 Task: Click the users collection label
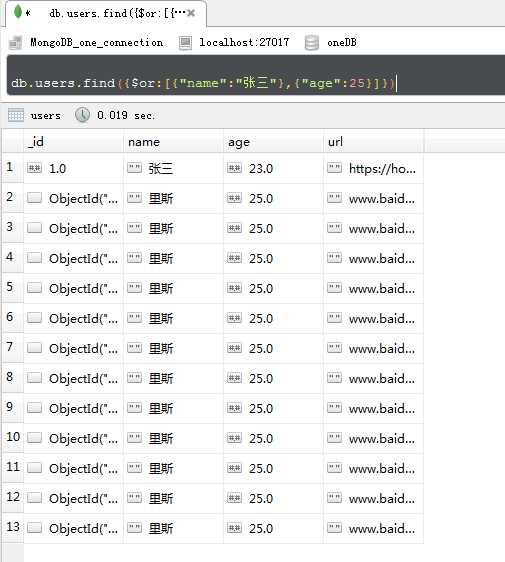46,116
